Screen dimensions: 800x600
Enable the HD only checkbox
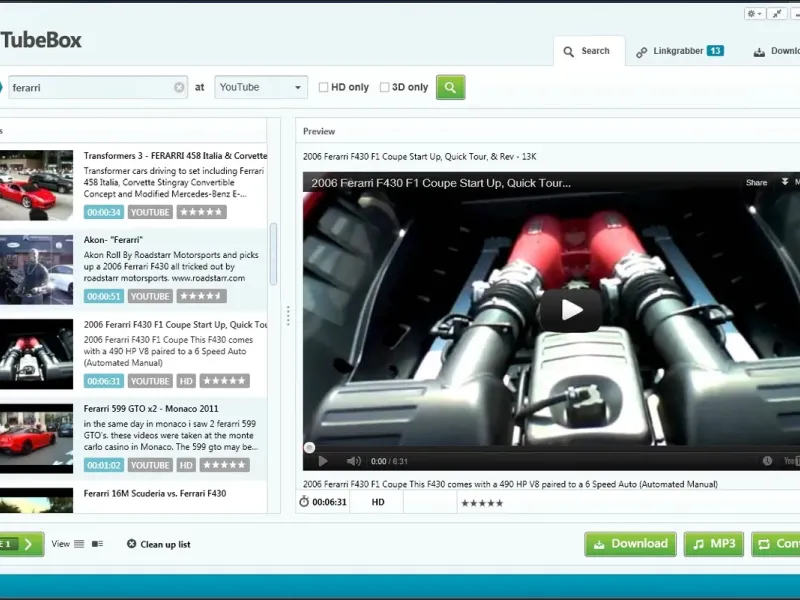coord(323,87)
